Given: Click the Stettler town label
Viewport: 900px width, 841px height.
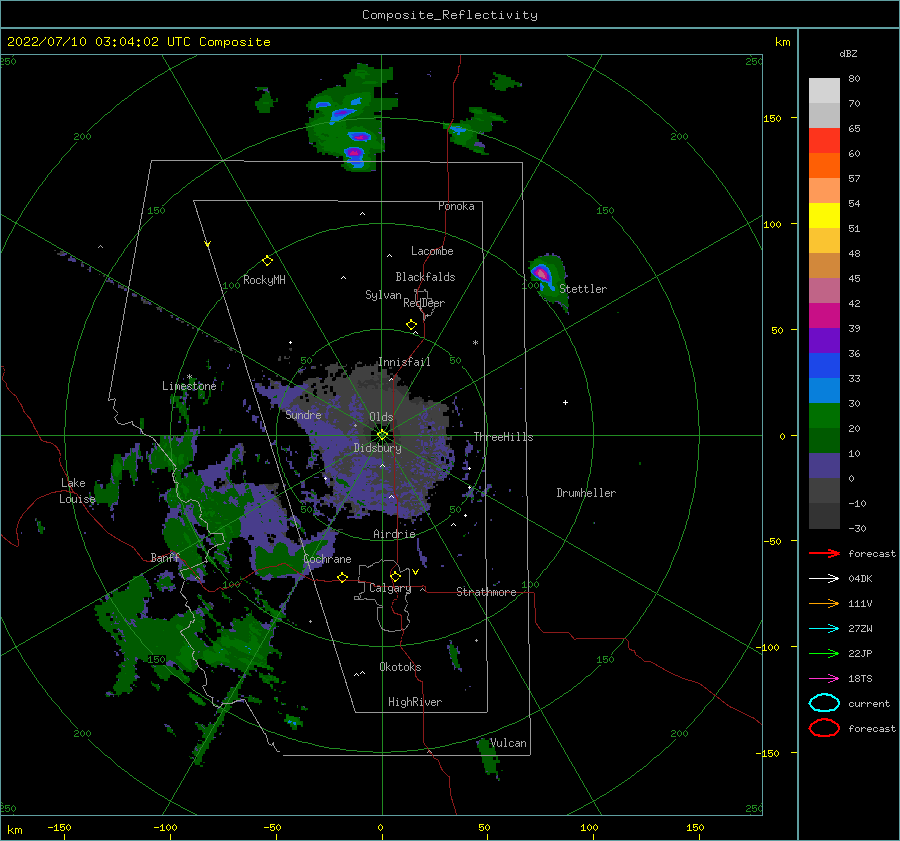Looking at the screenshot, I should click(x=583, y=289).
